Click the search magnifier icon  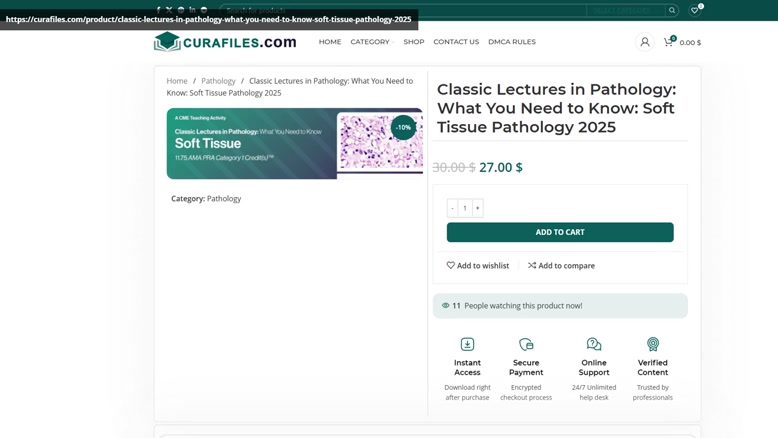[672, 10]
